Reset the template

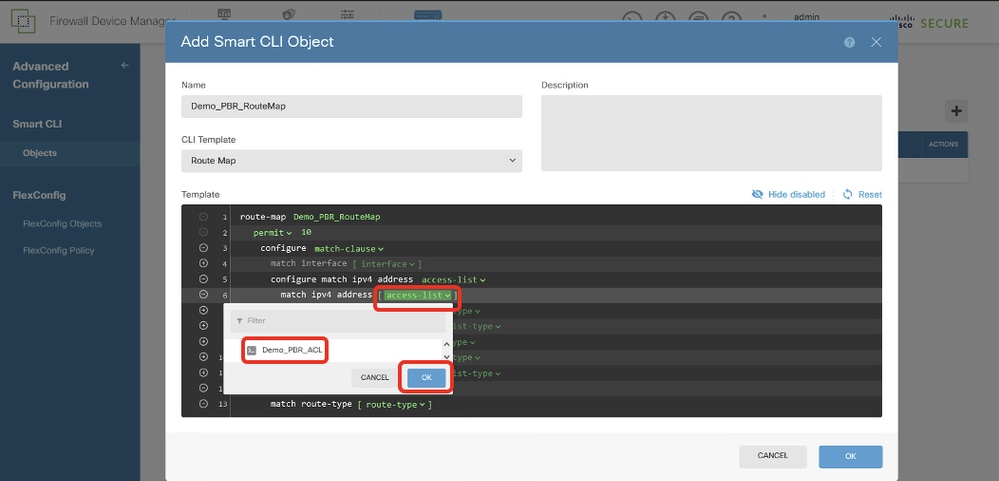(862, 194)
